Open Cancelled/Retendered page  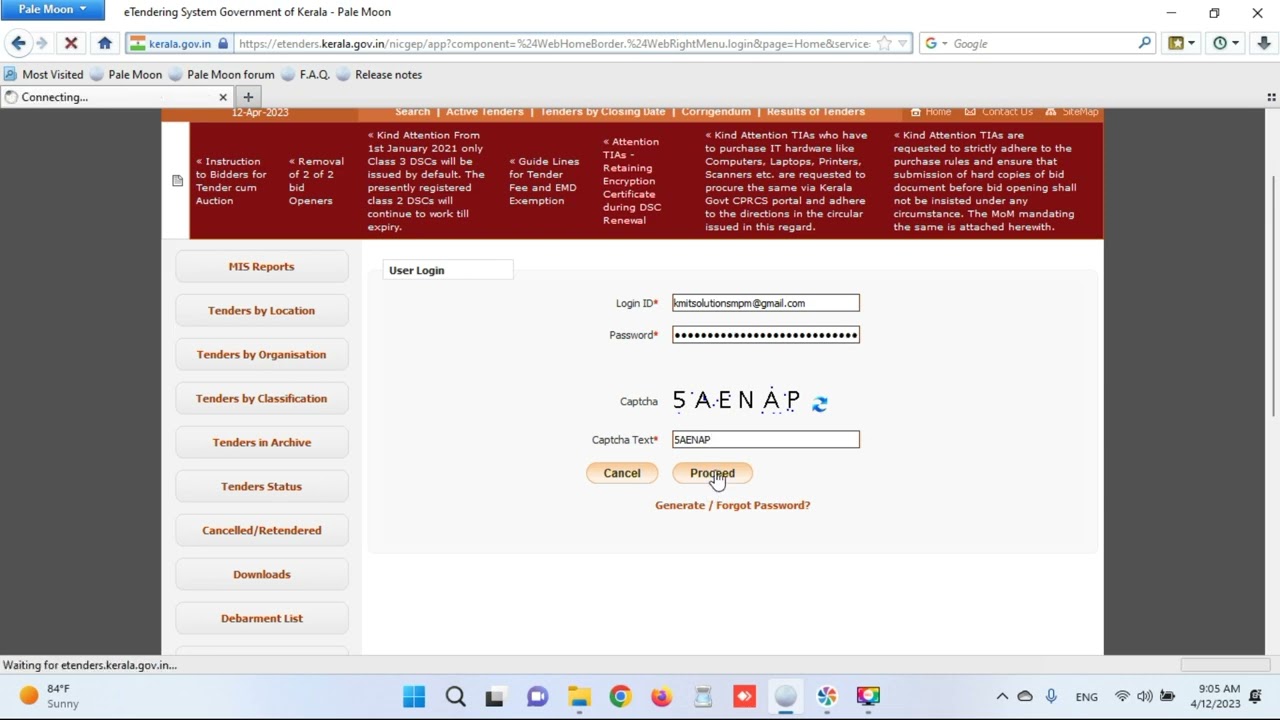coord(261,530)
